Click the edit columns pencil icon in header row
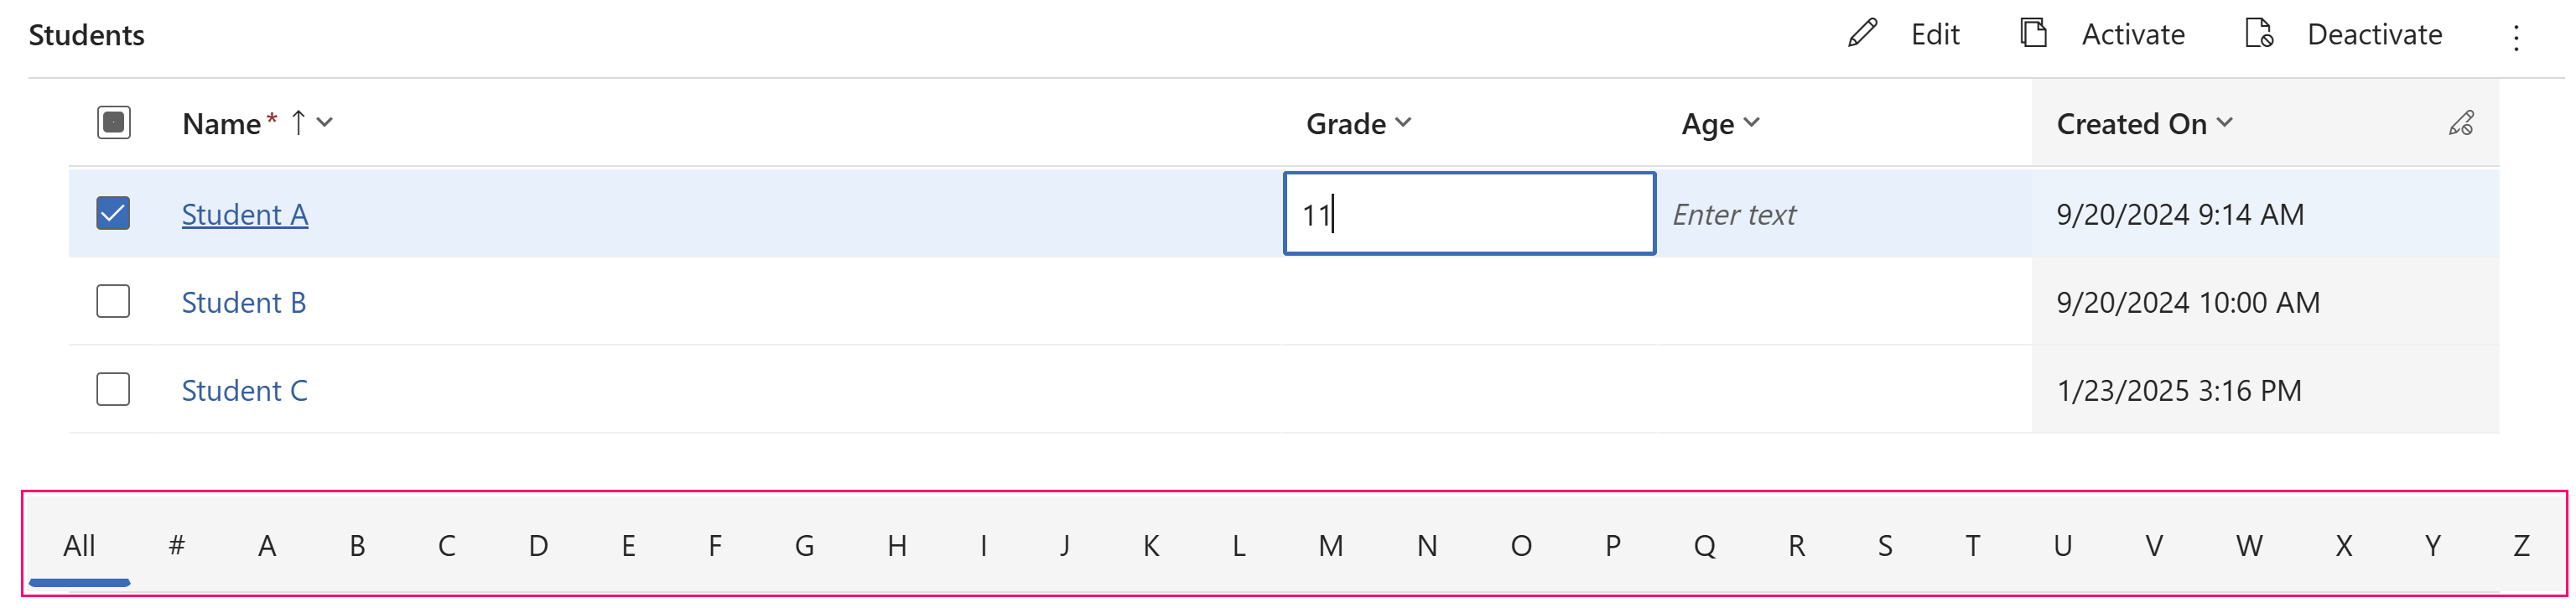This screenshot has height=608, width=2576. click(2462, 123)
